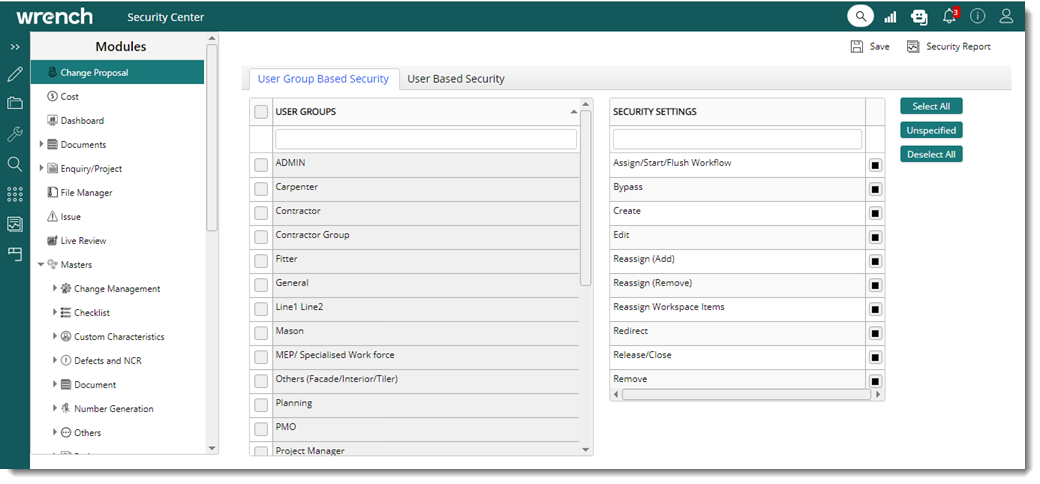Click the dots grid icon in sidebar
Screen dimensions: 1040x484
15,194
